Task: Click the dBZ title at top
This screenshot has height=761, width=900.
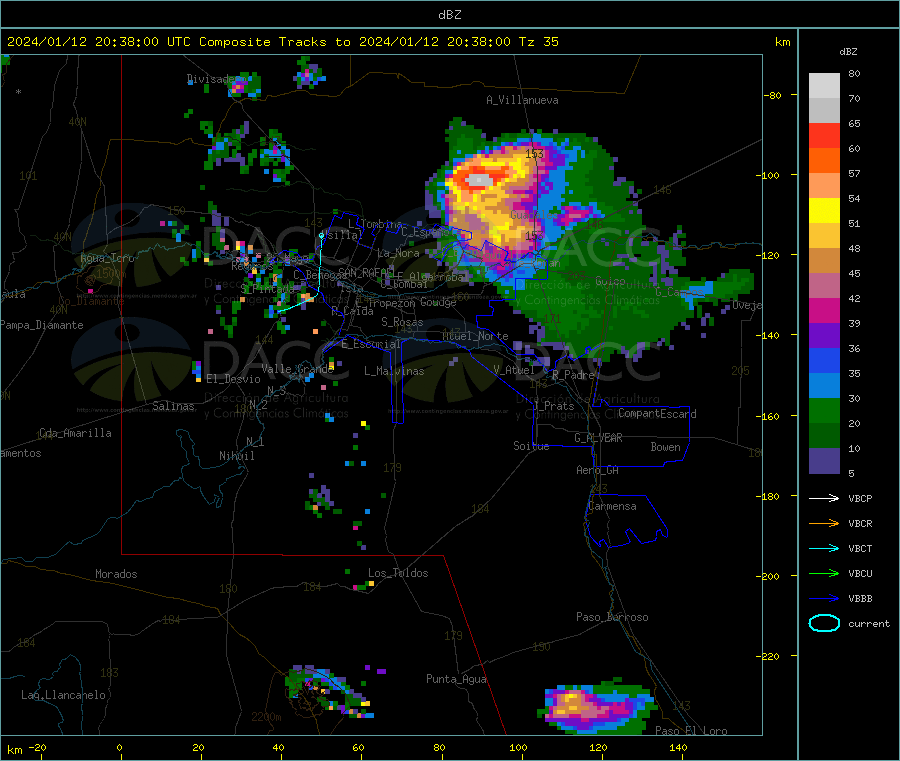Action: click(449, 14)
